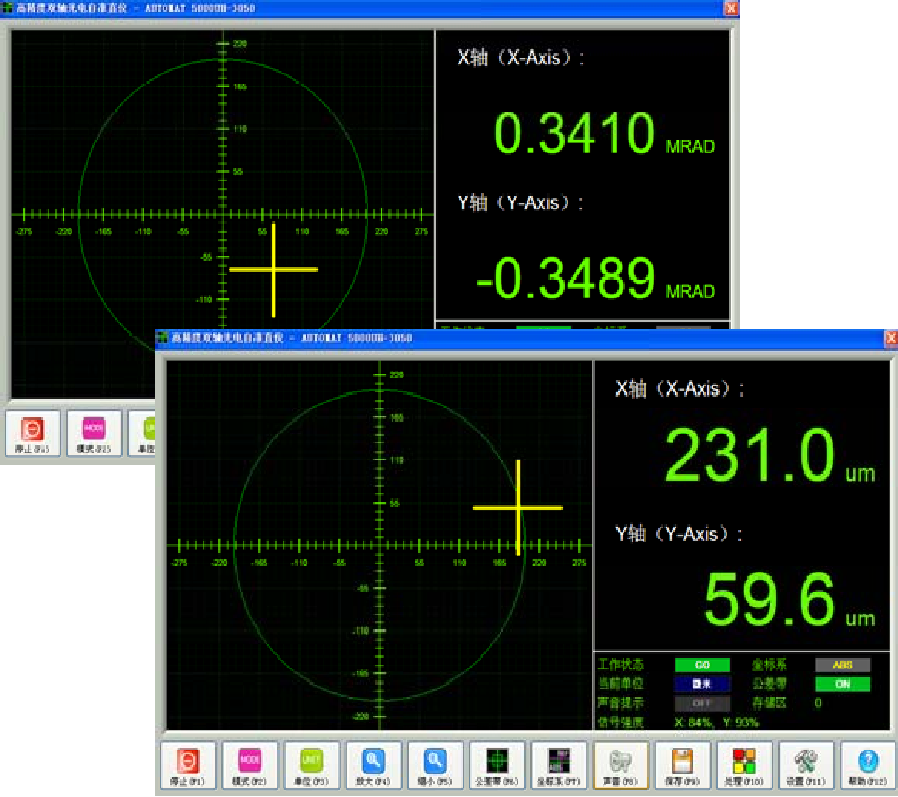Image resolution: width=898 pixels, height=797 pixels.
Task: Close the front window showing um readings
Action: point(890,339)
